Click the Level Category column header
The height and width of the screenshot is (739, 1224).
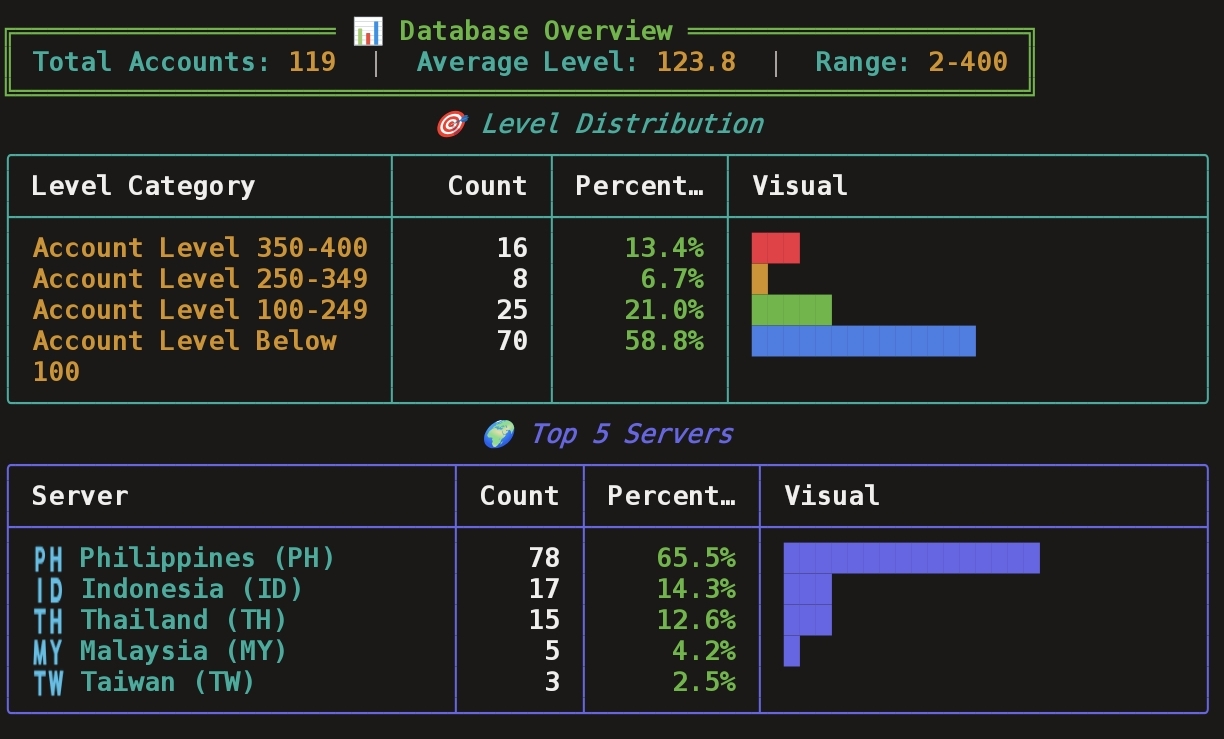point(143,186)
